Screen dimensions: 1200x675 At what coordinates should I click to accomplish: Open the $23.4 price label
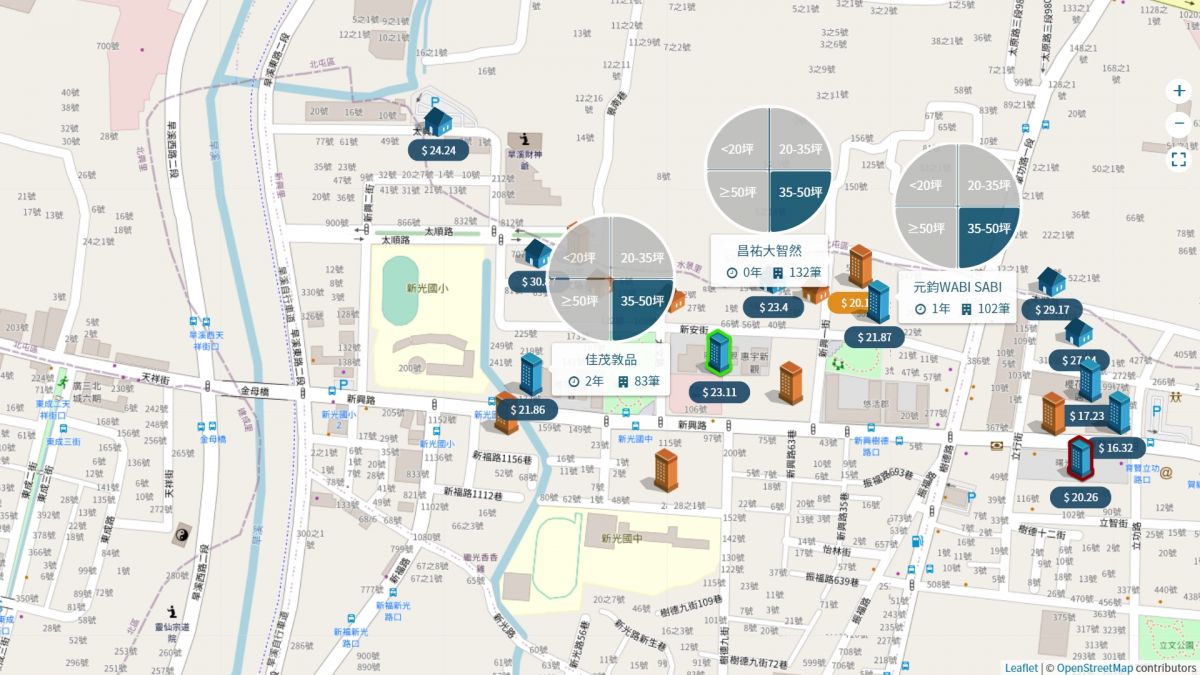[x=774, y=307]
